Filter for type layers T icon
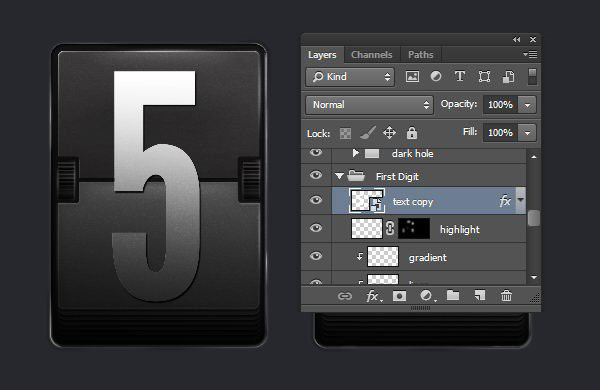Screen dimensions: 600x390 [x=460, y=77]
